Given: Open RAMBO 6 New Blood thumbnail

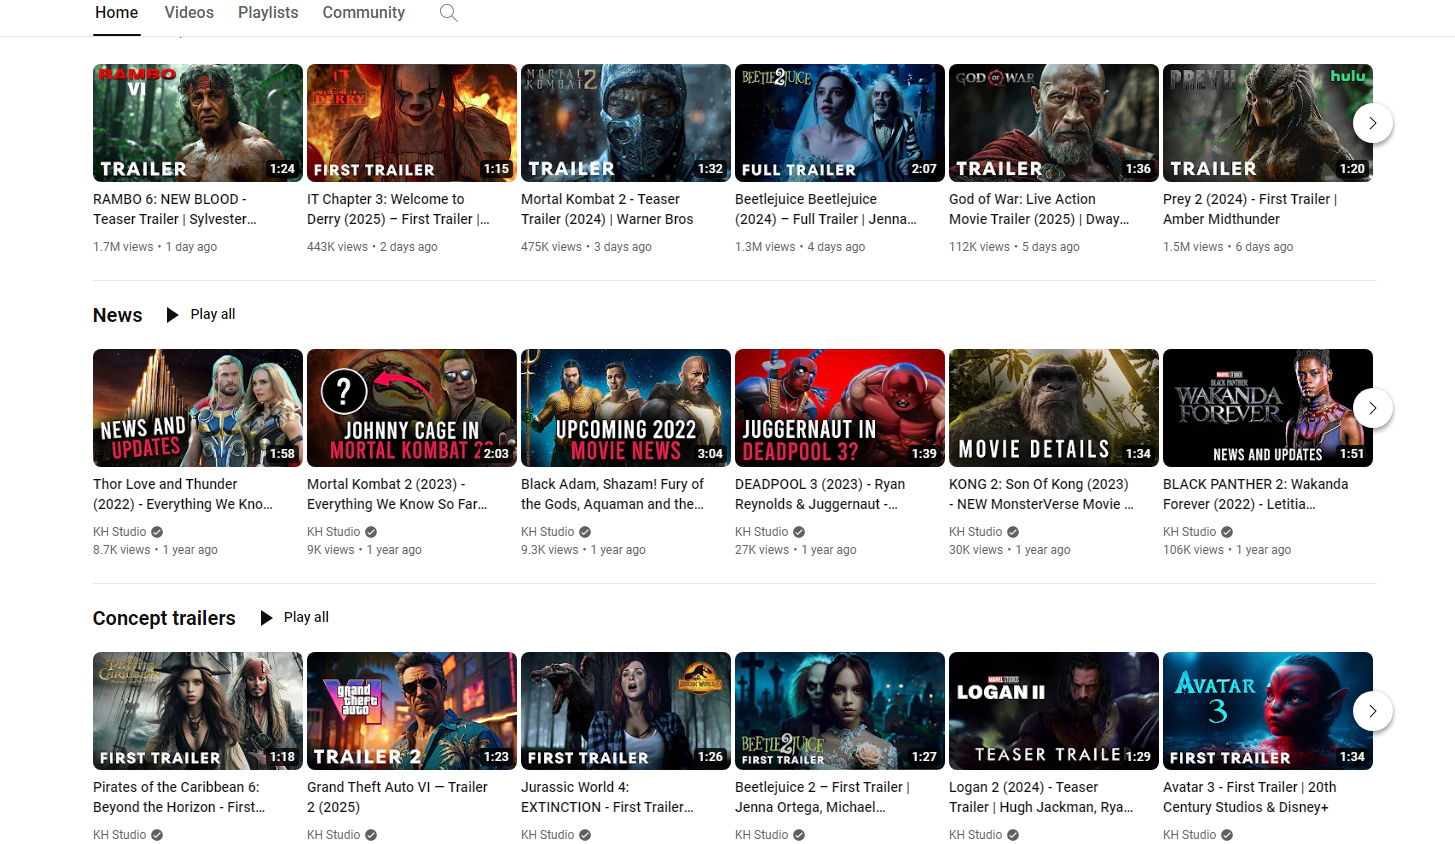Looking at the screenshot, I should tap(198, 123).
